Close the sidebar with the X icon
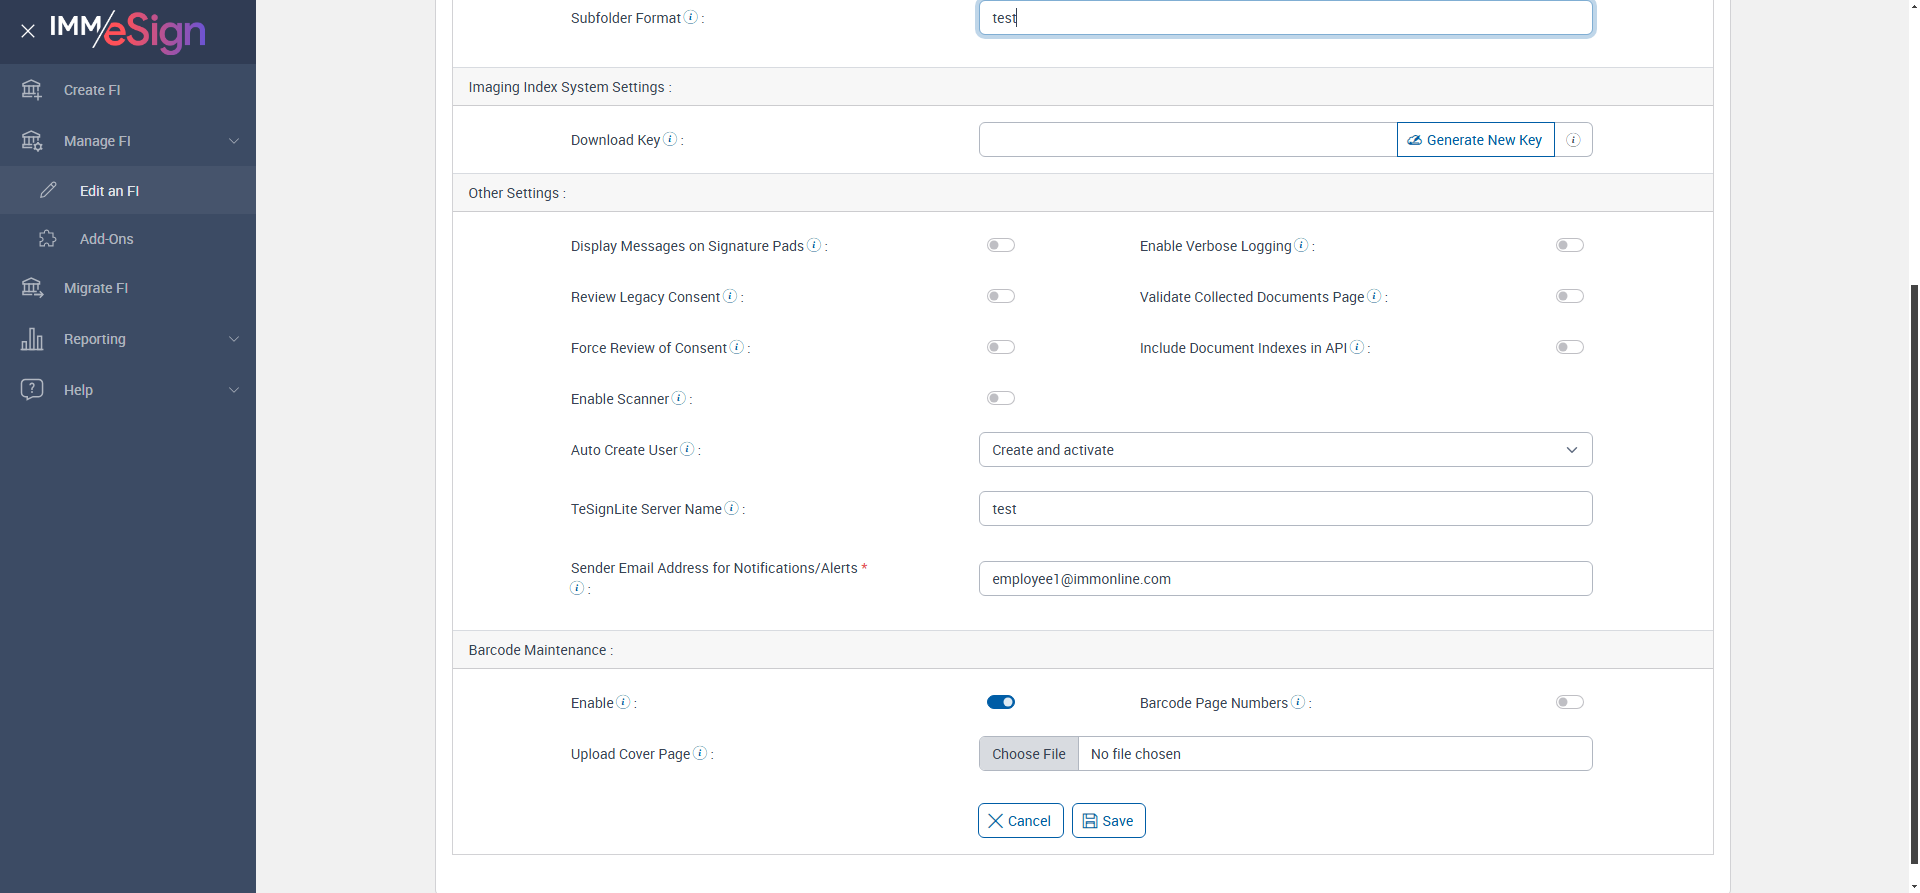Viewport: 1920px width, 893px height. [x=28, y=31]
